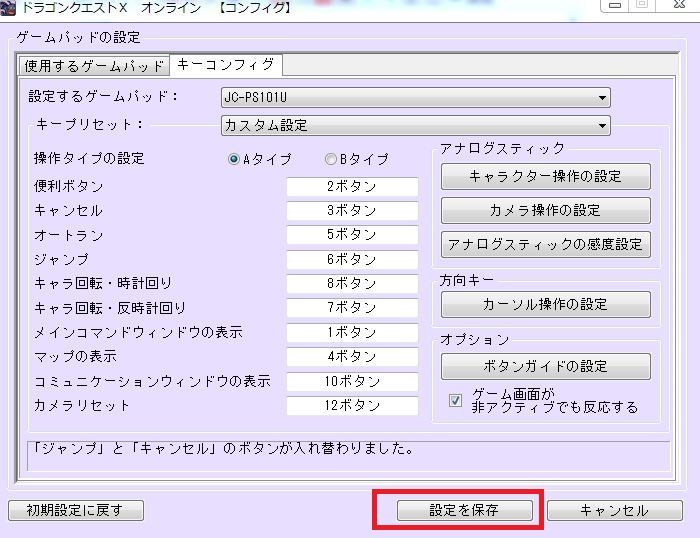Click the 操作タイプの設定 label

coord(89,158)
